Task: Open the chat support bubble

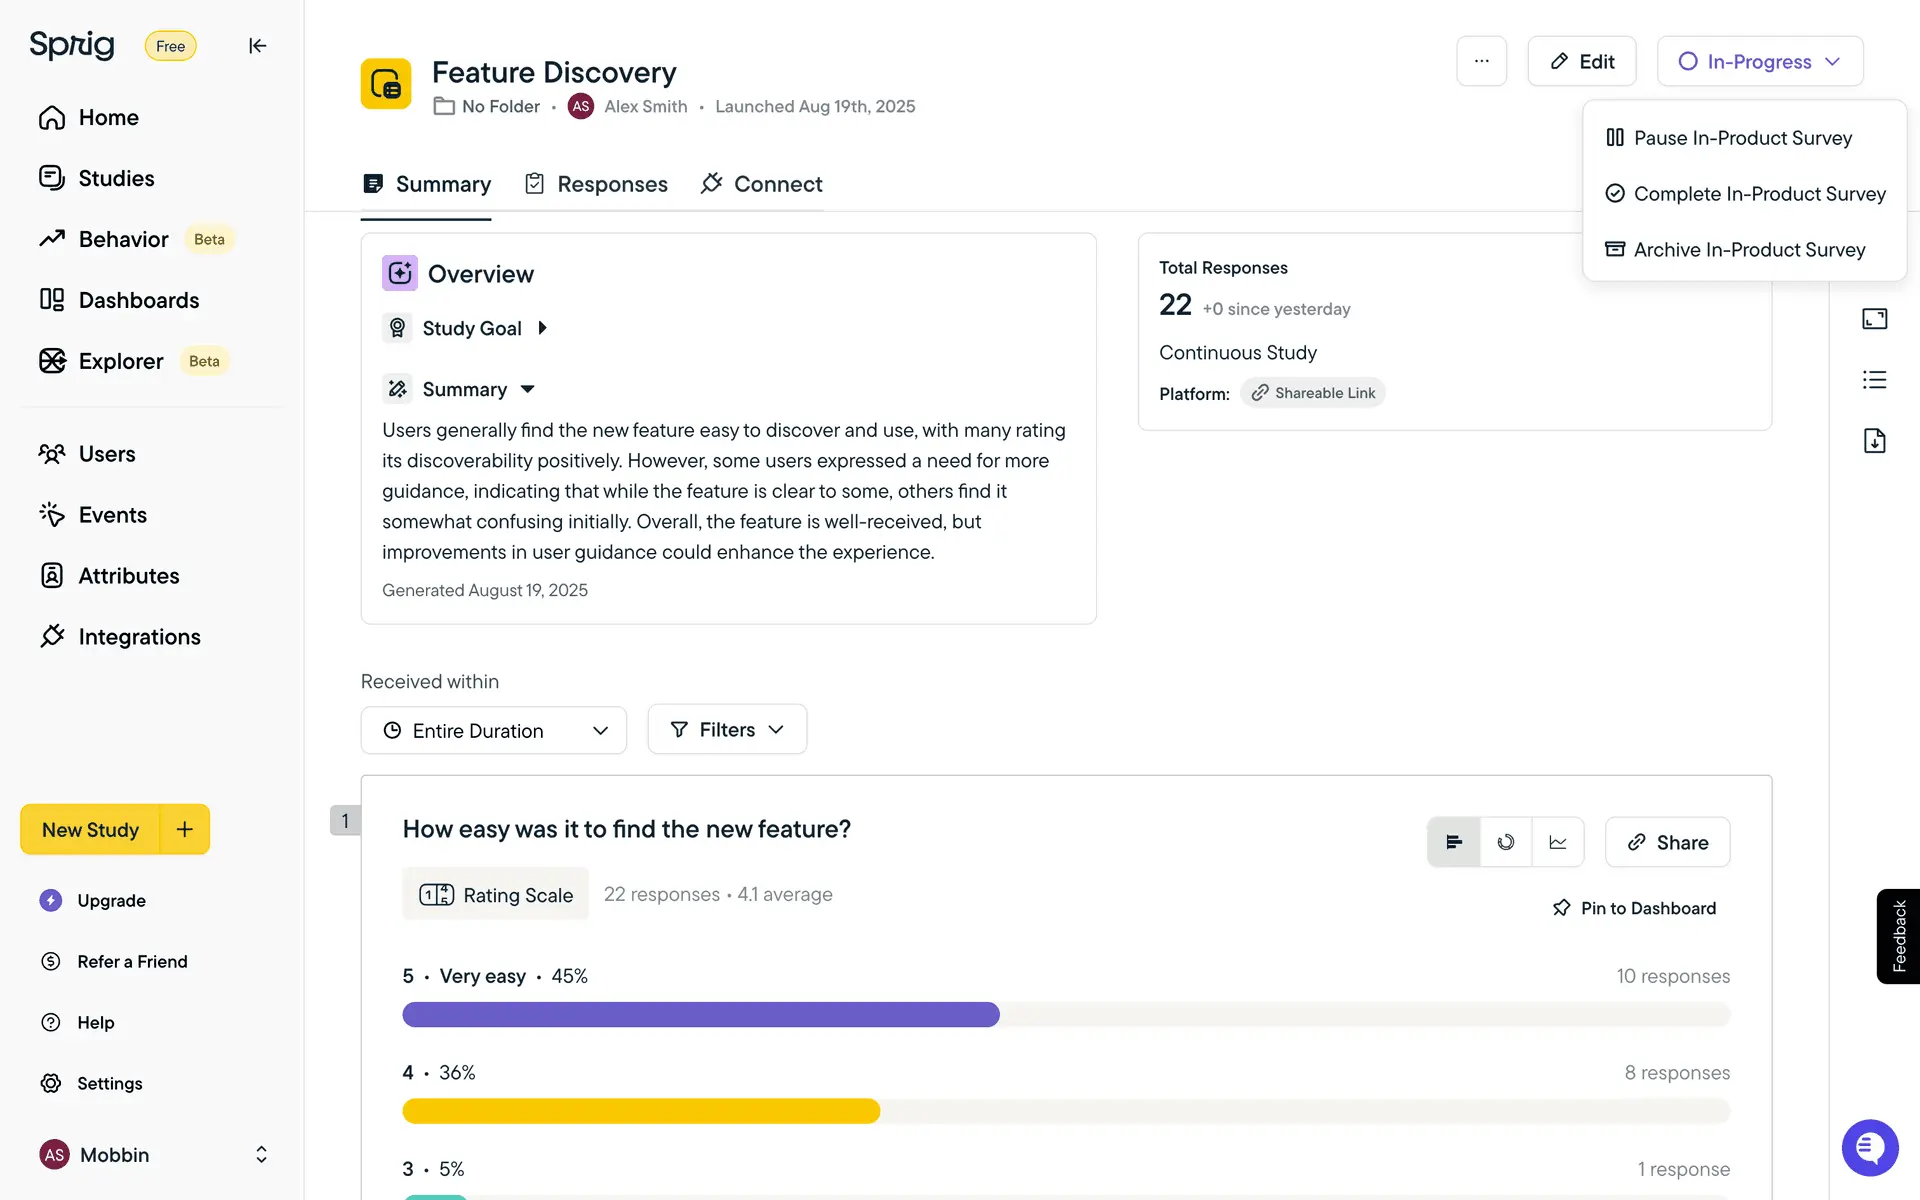Action: tap(1869, 1147)
